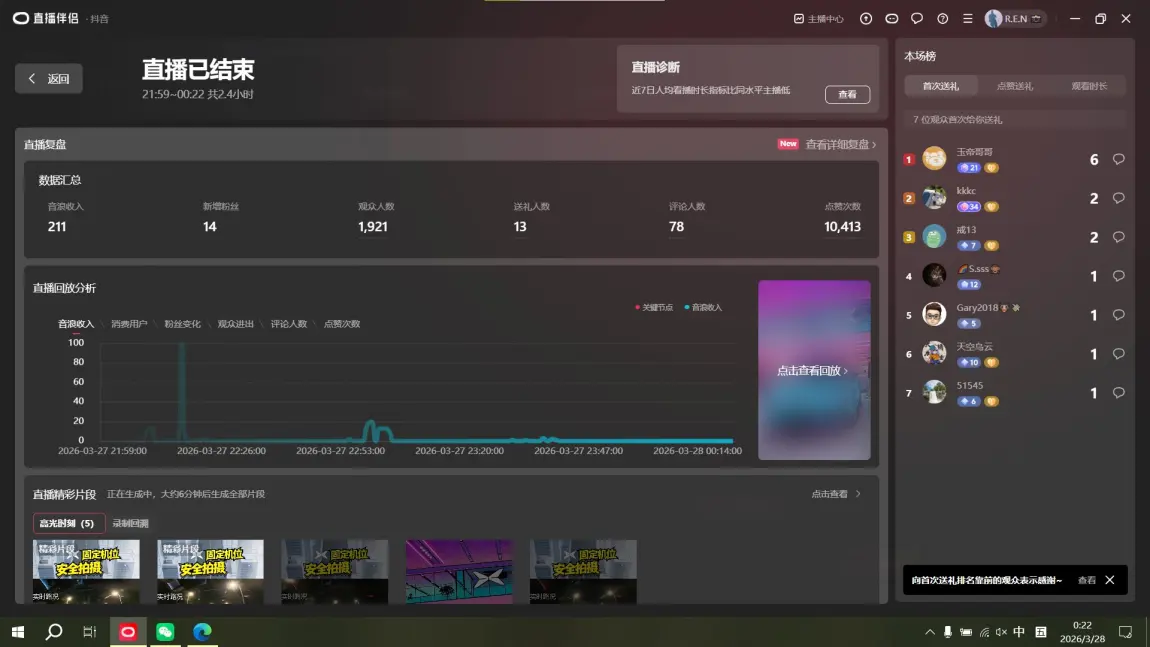Switch leaderboard to 观看时长 tab
Screen dimensions: 1150x647
[x=1089, y=86]
